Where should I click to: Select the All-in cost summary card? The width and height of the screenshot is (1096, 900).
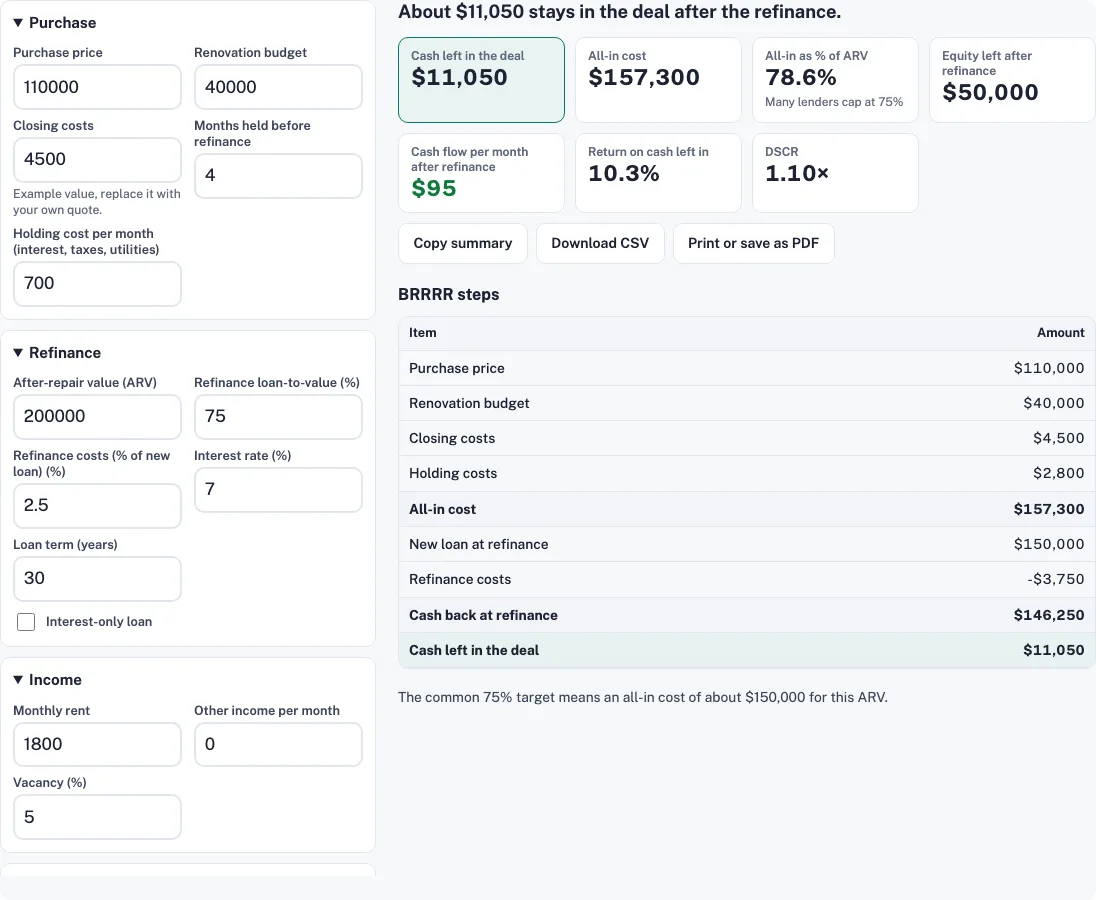(658, 80)
